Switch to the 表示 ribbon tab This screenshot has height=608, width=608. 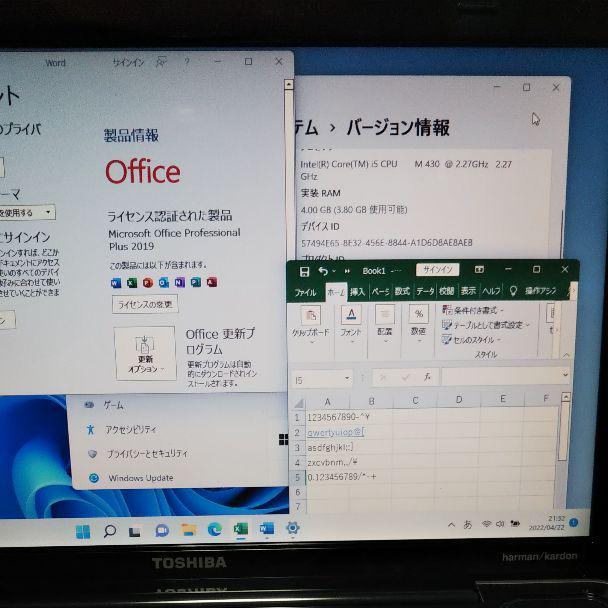468,290
